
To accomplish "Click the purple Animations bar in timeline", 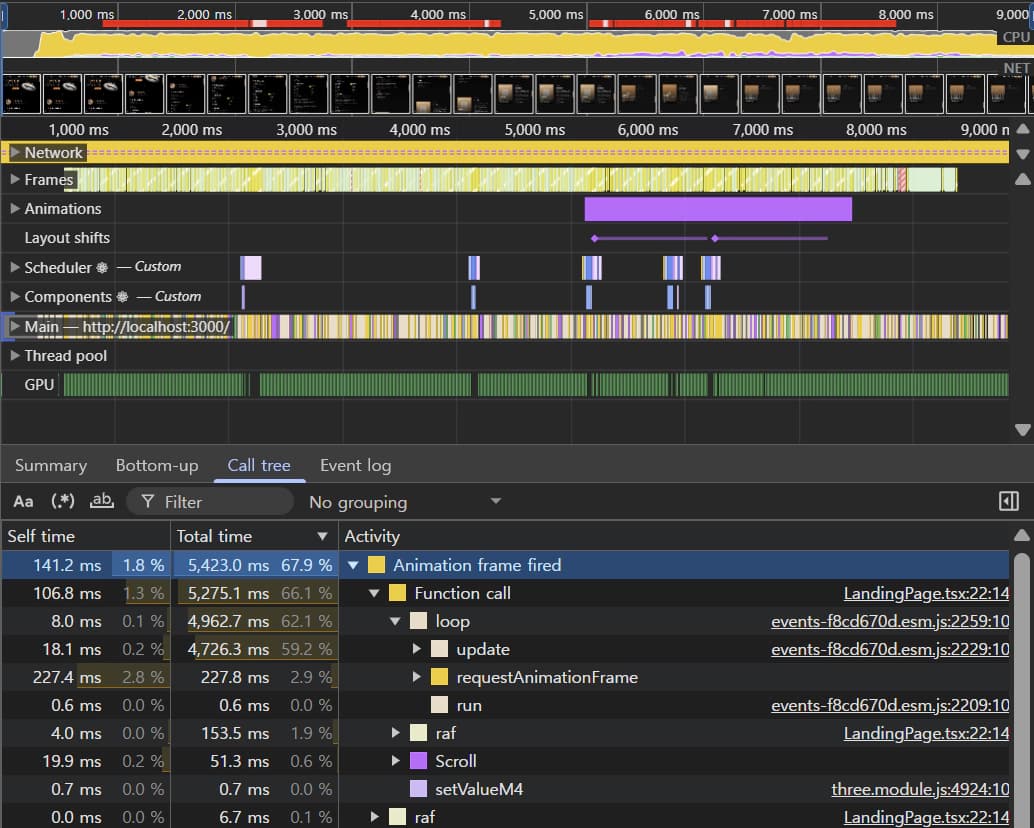I will point(717,209).
